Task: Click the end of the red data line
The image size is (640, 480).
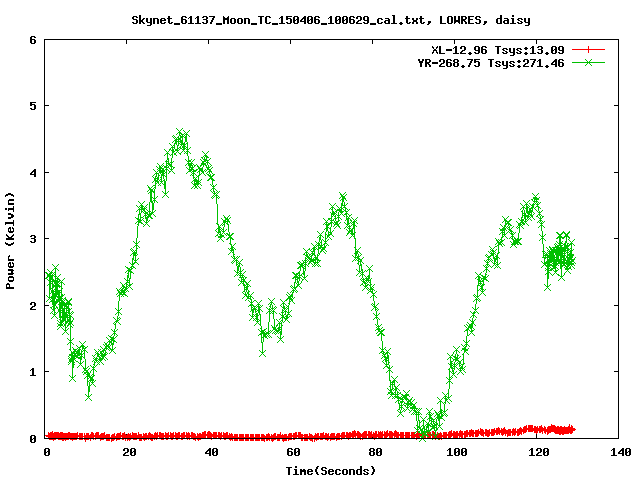Action: (x=572, y=429)
